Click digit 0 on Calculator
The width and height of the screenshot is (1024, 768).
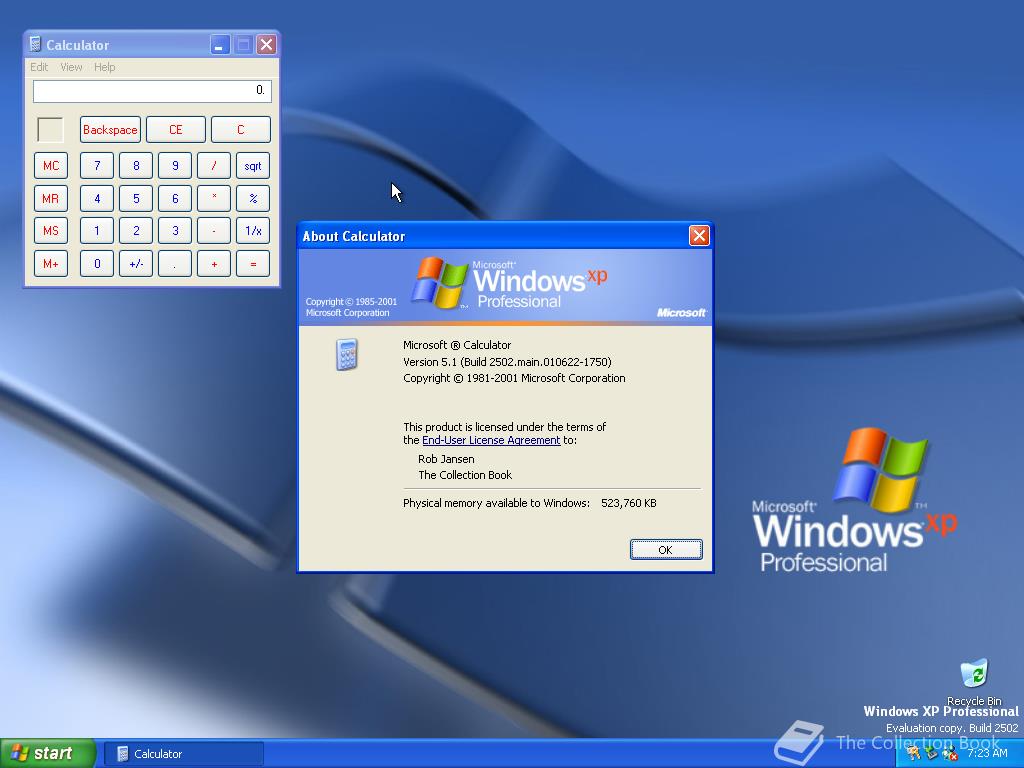[x=97, y=264]
